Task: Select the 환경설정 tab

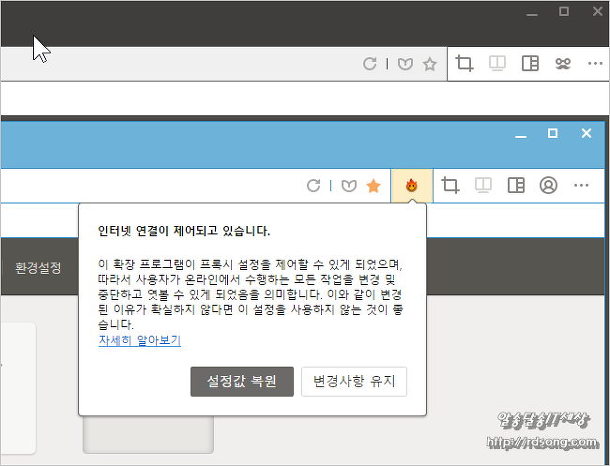Action: pyautogui.click(x=38, y=268)
